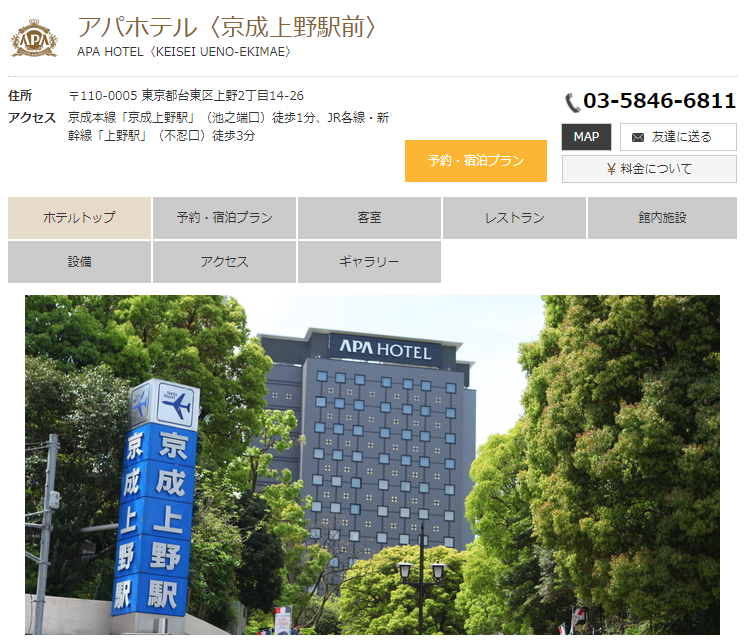The image size is (749, 641).
Task: Click the orange 予約・宿泊プラン button
Action: (x=475, y=161)
